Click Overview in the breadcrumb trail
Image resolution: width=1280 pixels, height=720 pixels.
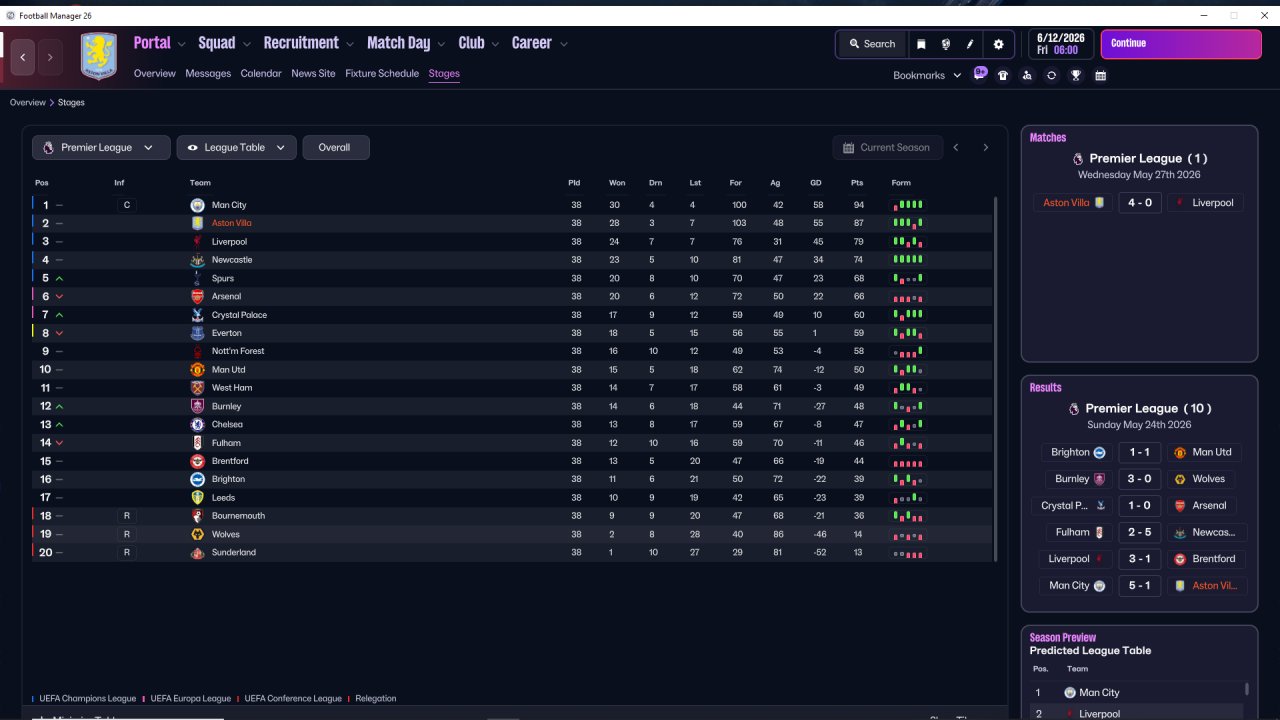tap(28, 103)
